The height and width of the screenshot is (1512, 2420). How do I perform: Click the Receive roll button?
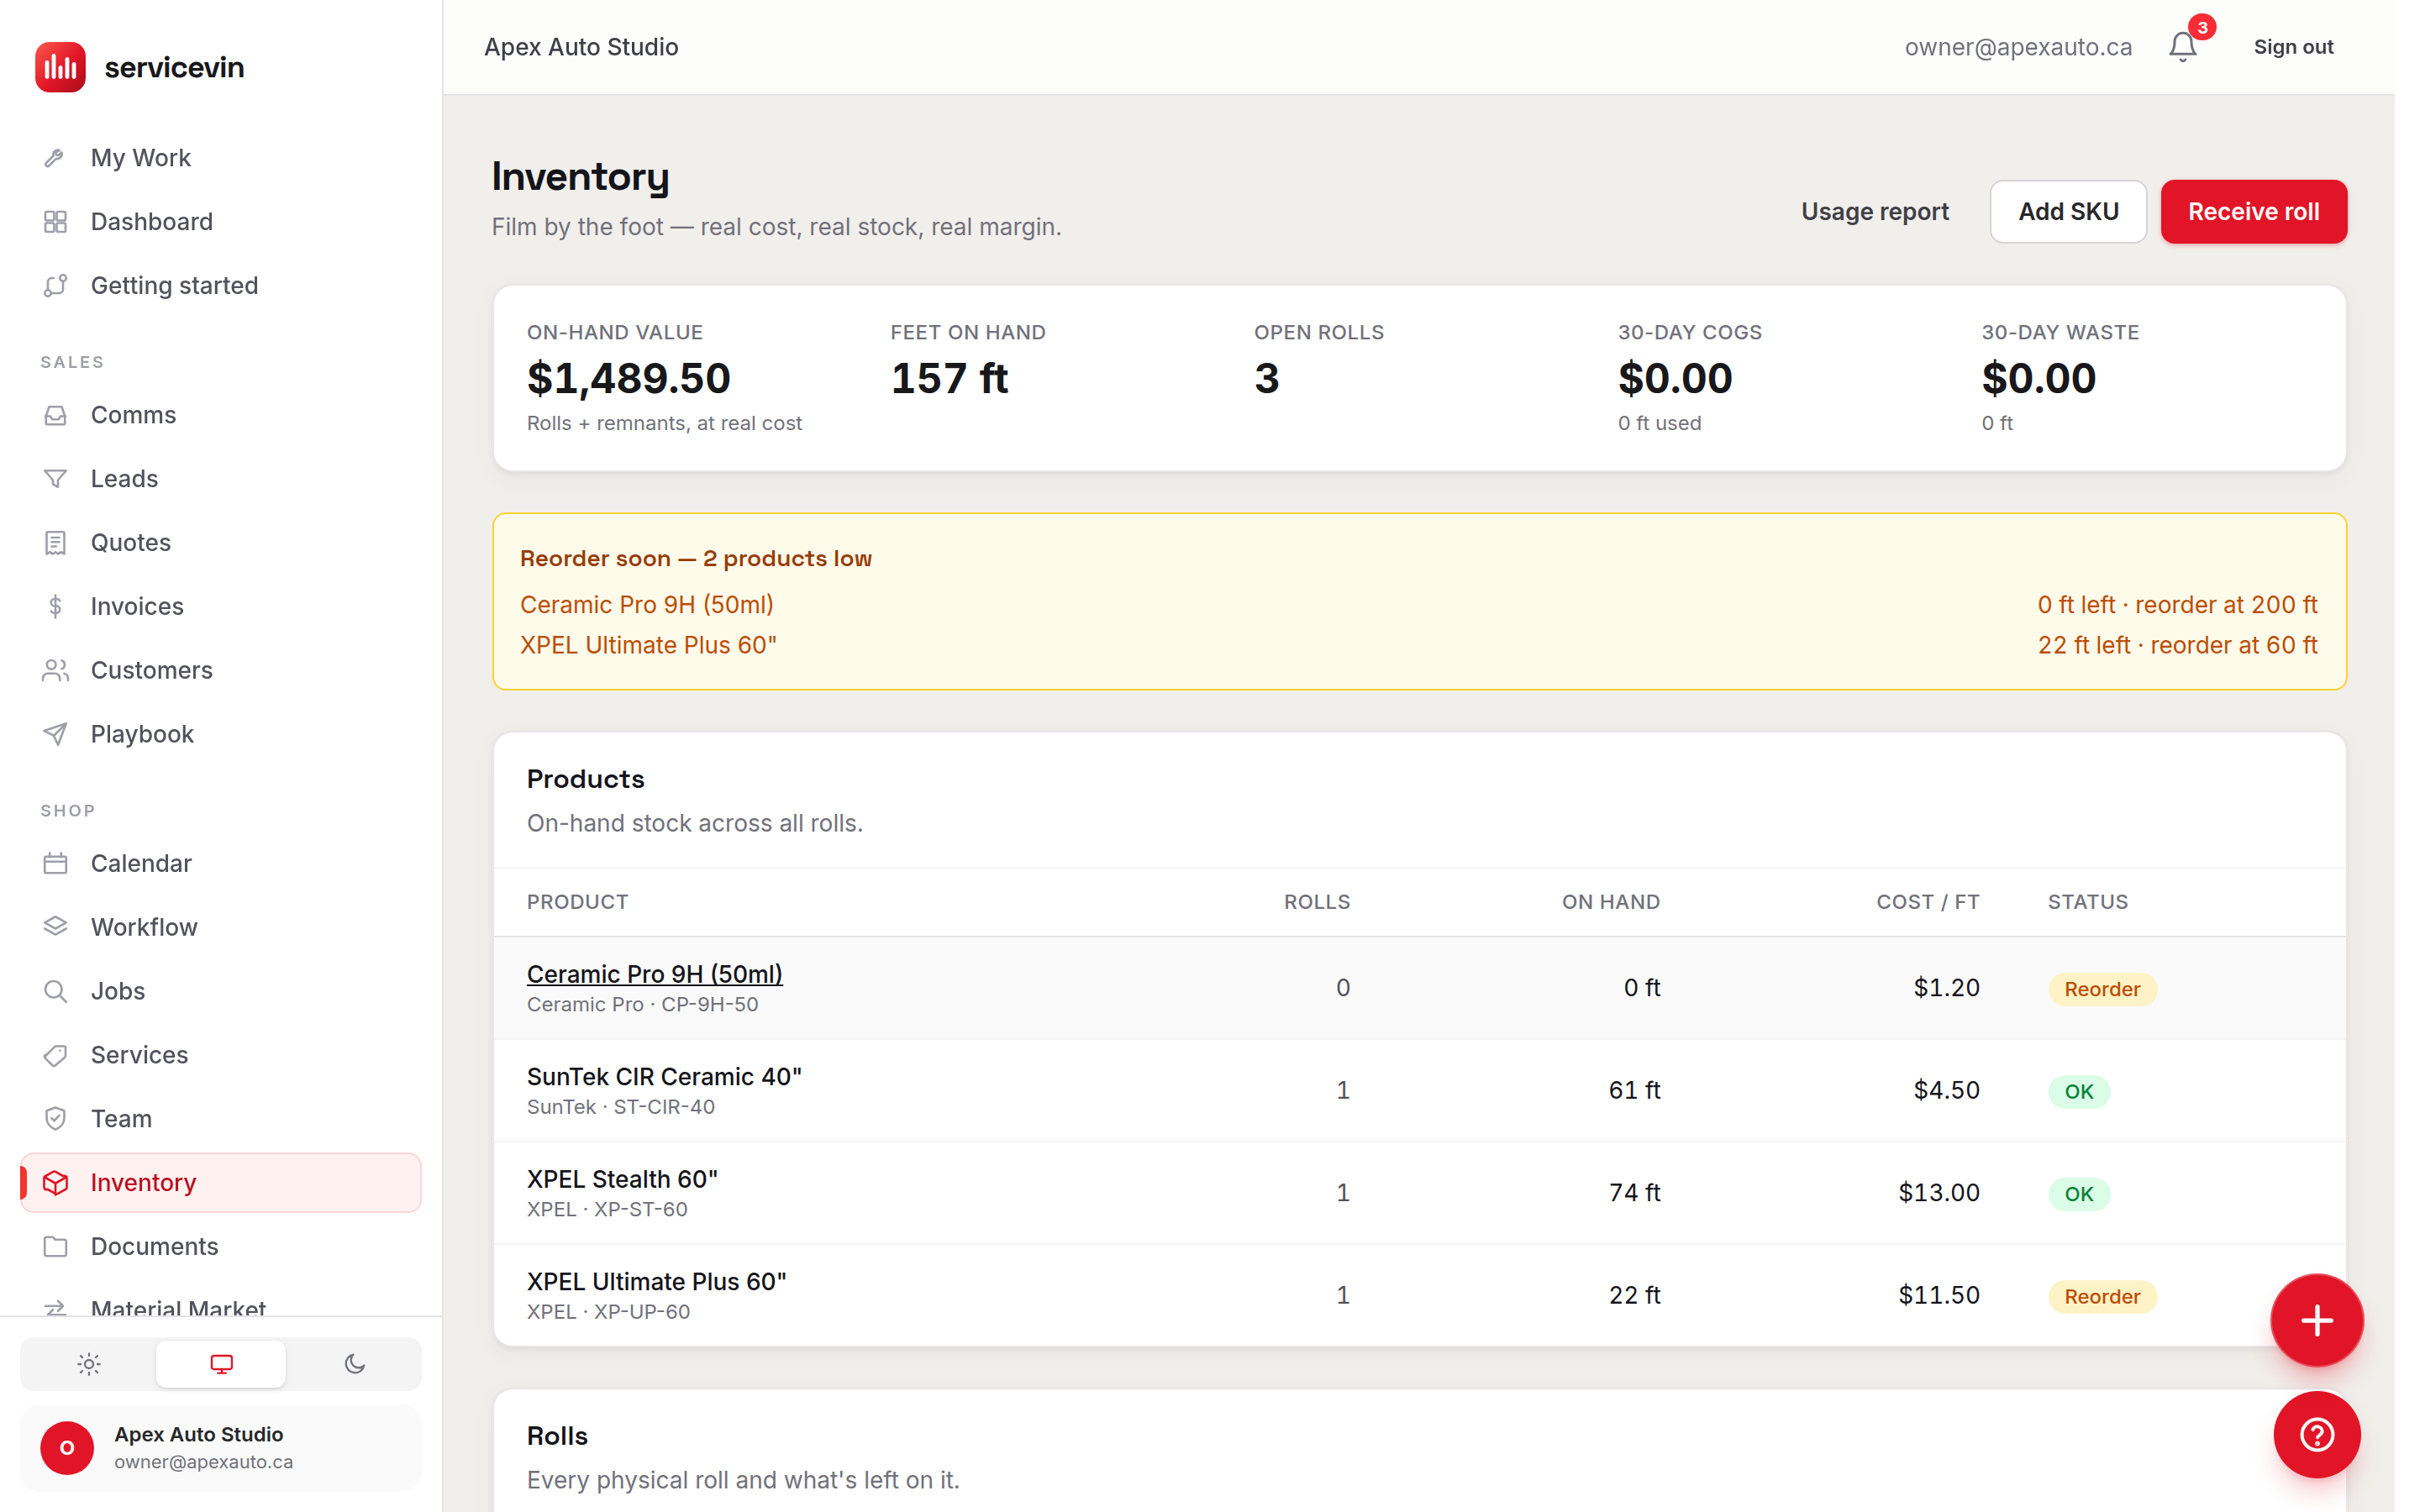[x=2253, y=212]
